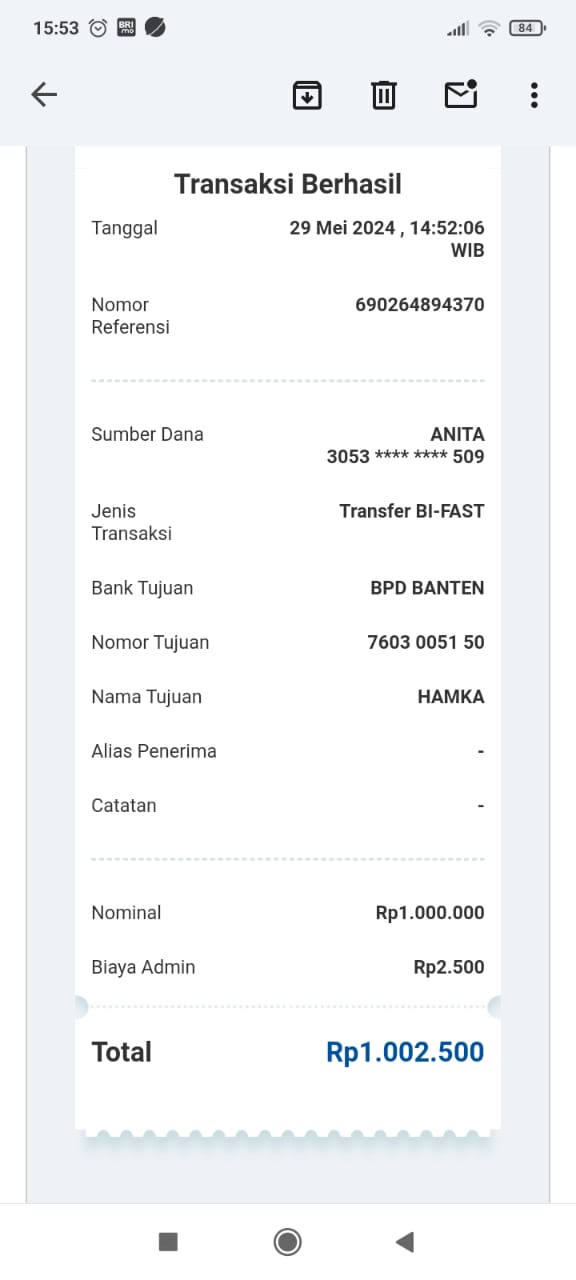Delete this receipt with the trash icon
Image resolution: width=576 pixels, height=1280 pixels.
[x=383, y=95]
